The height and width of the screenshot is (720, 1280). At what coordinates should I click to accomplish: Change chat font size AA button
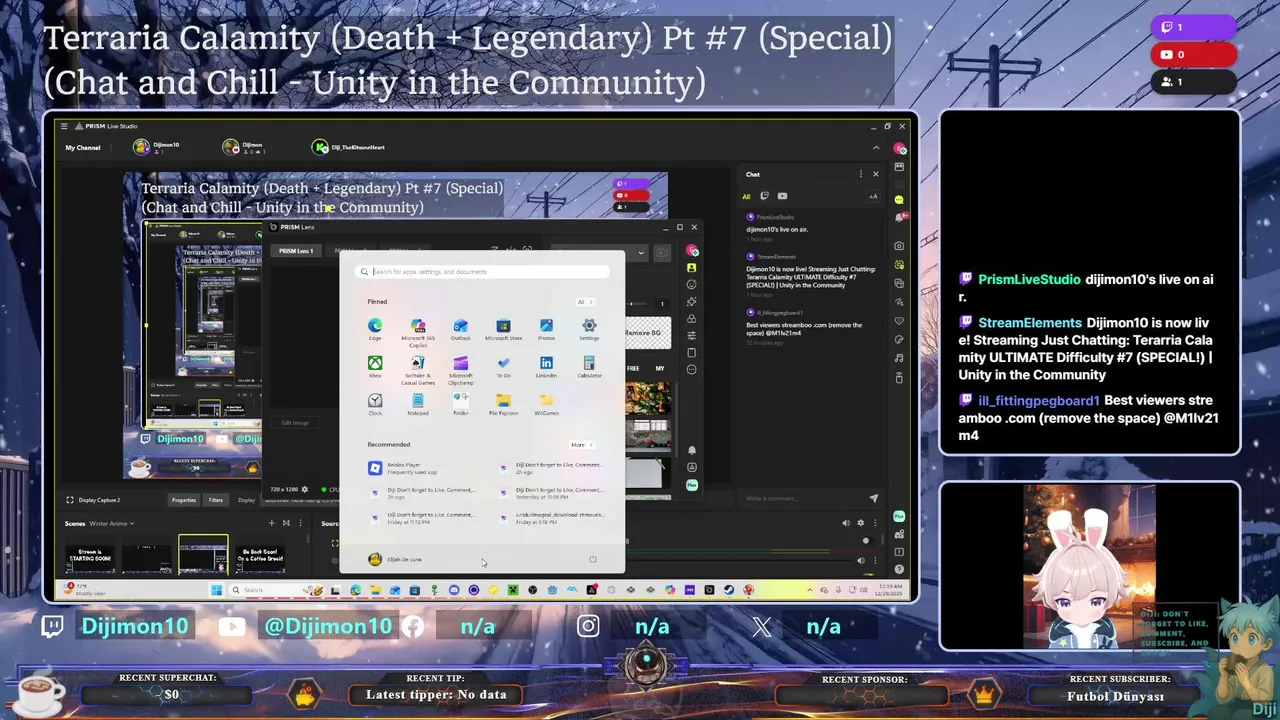(873, 196)
